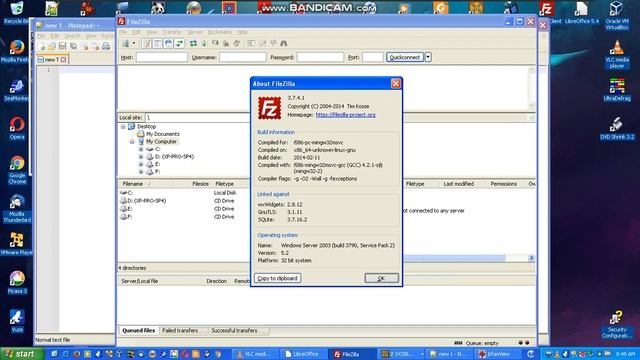
Task: Open FileZilla Bookmarks menu
Action: 220,32
